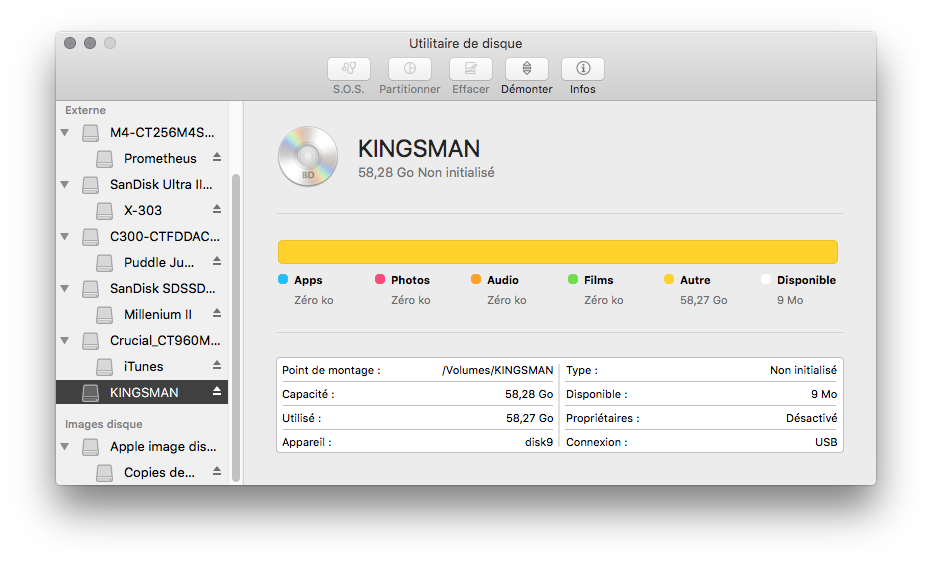Click the USB connection value
932x565 pixels.
point(826,442)
